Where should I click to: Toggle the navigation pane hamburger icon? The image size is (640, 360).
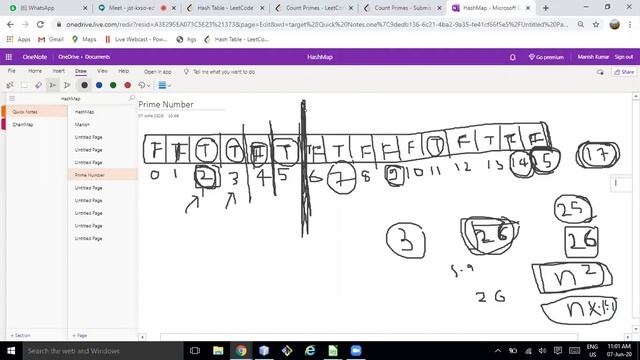click(12, 98)
